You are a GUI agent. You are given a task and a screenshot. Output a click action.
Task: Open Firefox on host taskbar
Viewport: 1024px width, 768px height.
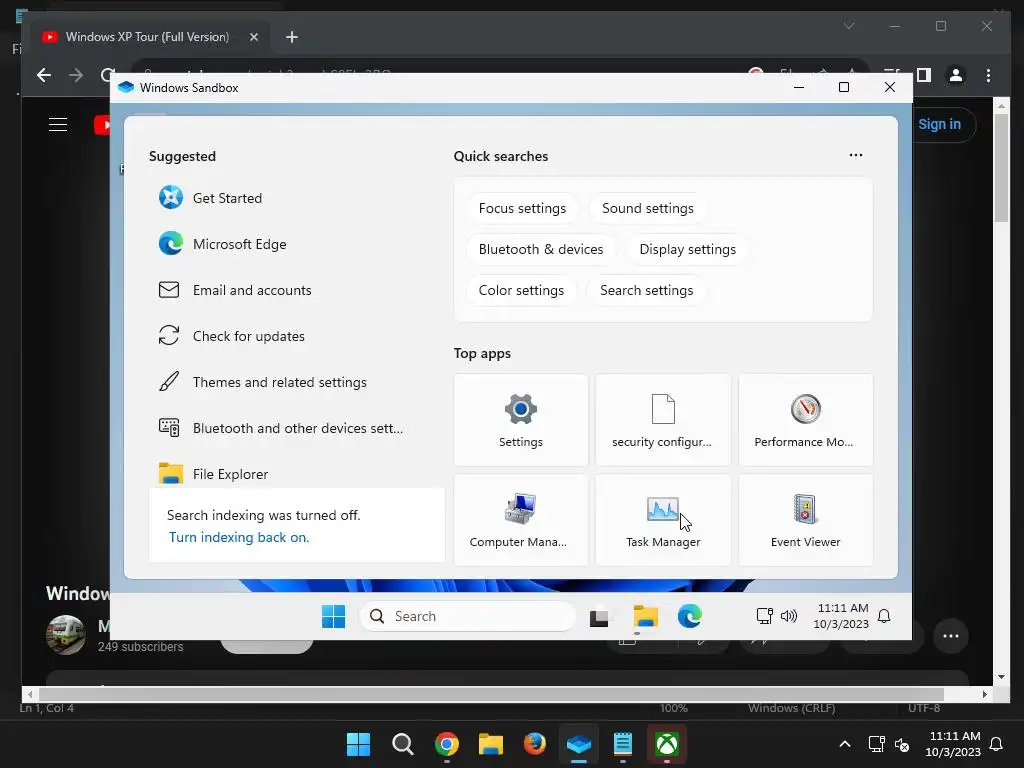(535, 744)
